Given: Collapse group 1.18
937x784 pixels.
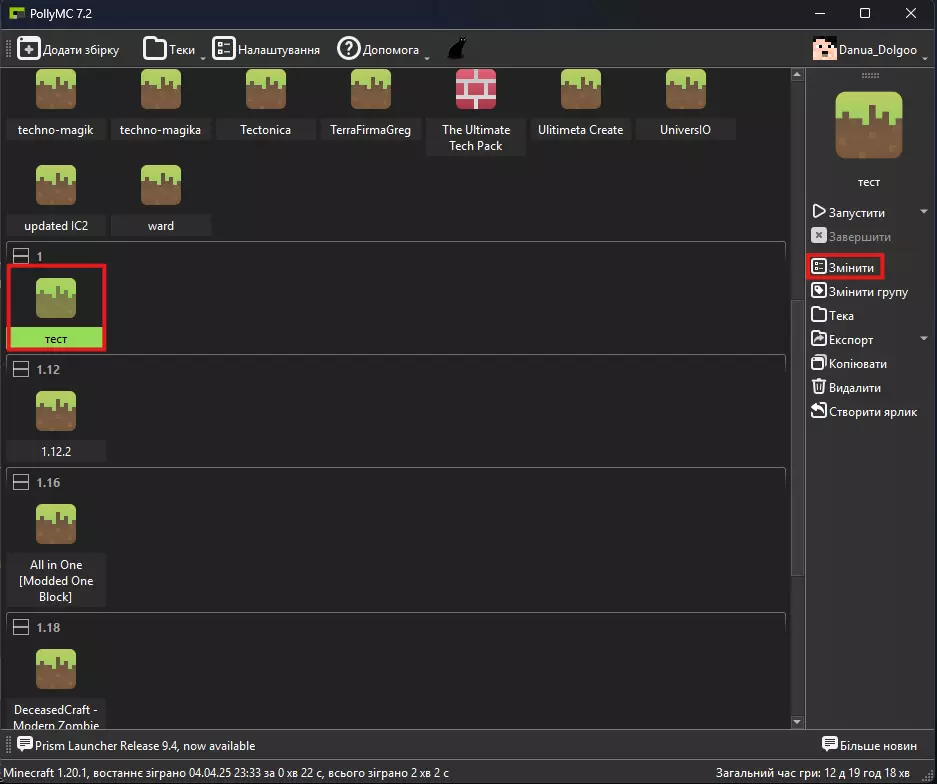Looking at the screenshot, I should pos(21,627).
